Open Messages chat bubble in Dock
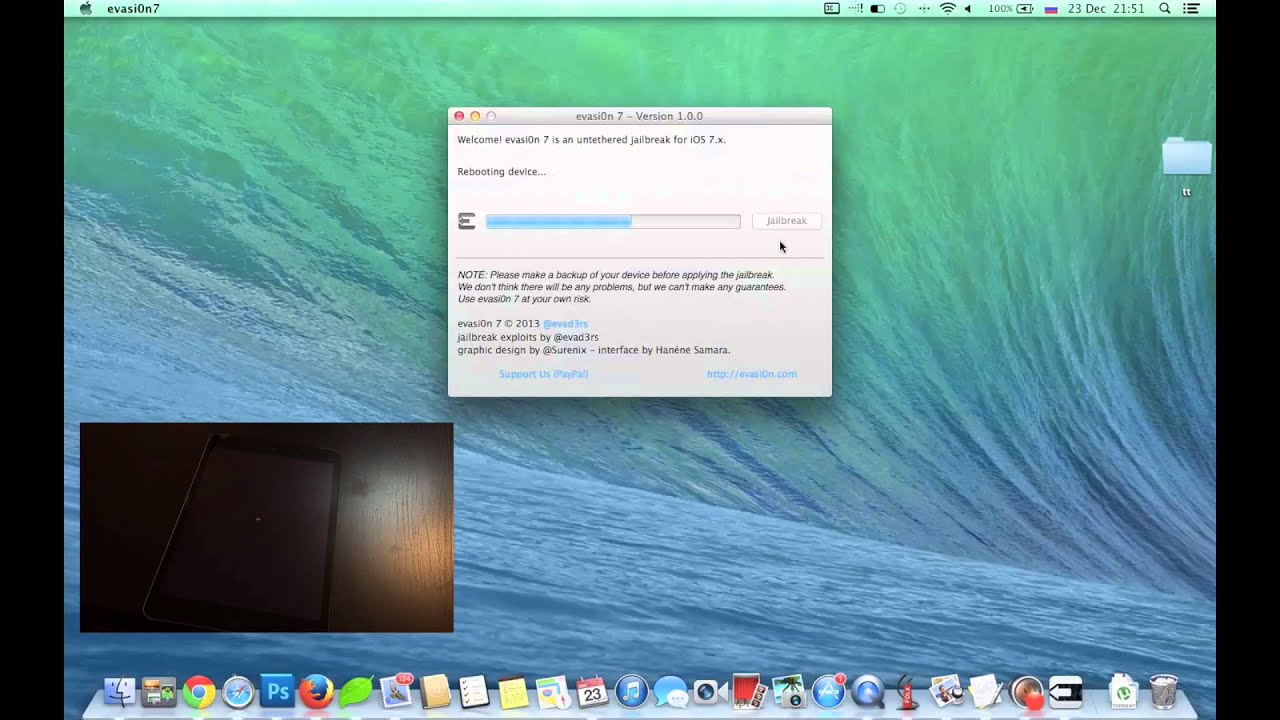Viewport: 1280px width, 720px height. pyautogui.click(x=670, y=692)
